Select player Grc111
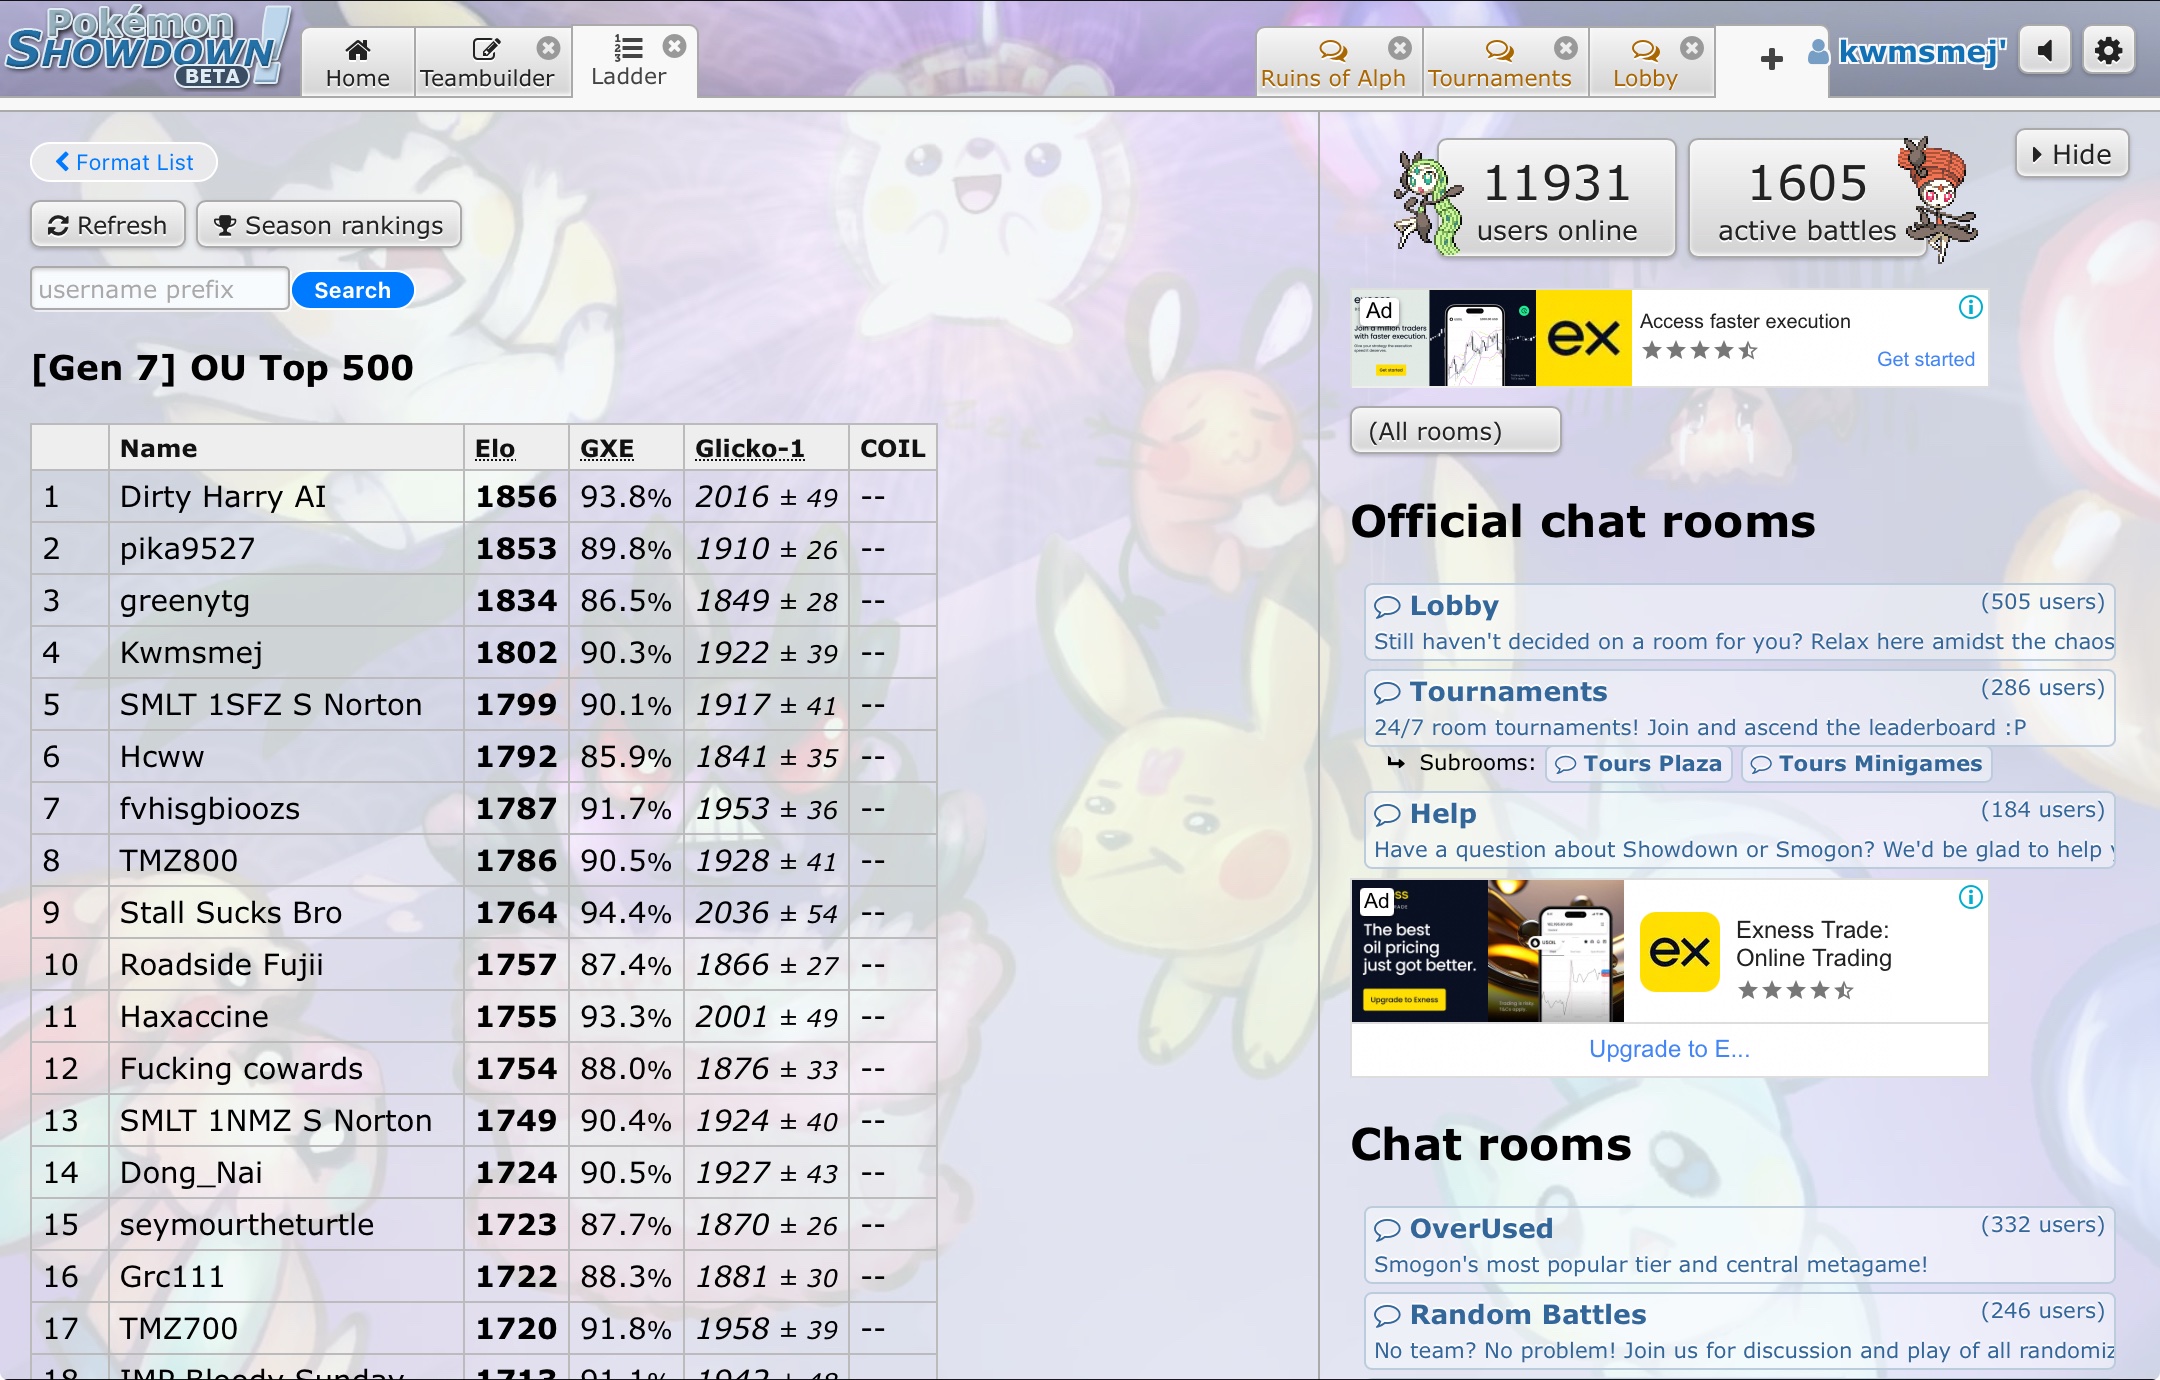Viewport: 2160px width, 1380px height. click(172, 1276)
